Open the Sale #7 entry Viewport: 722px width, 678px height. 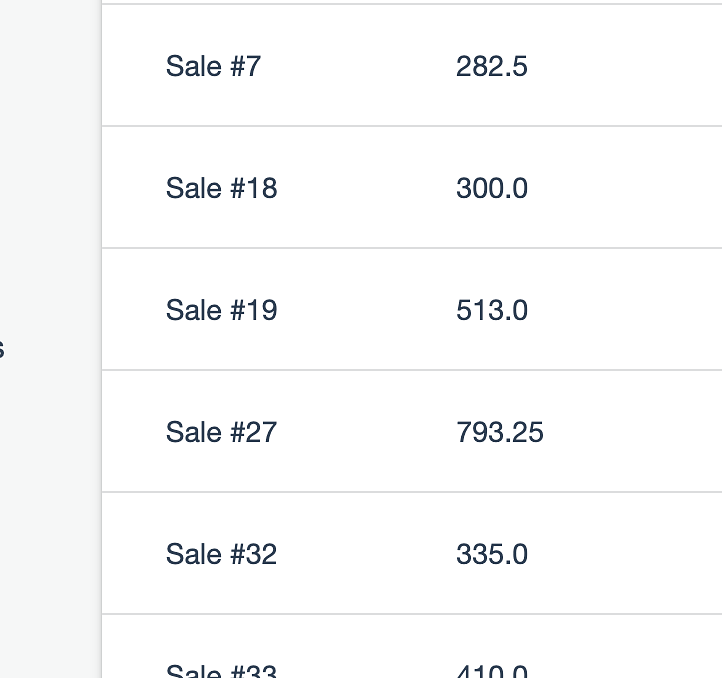click(x=213, y=66)
